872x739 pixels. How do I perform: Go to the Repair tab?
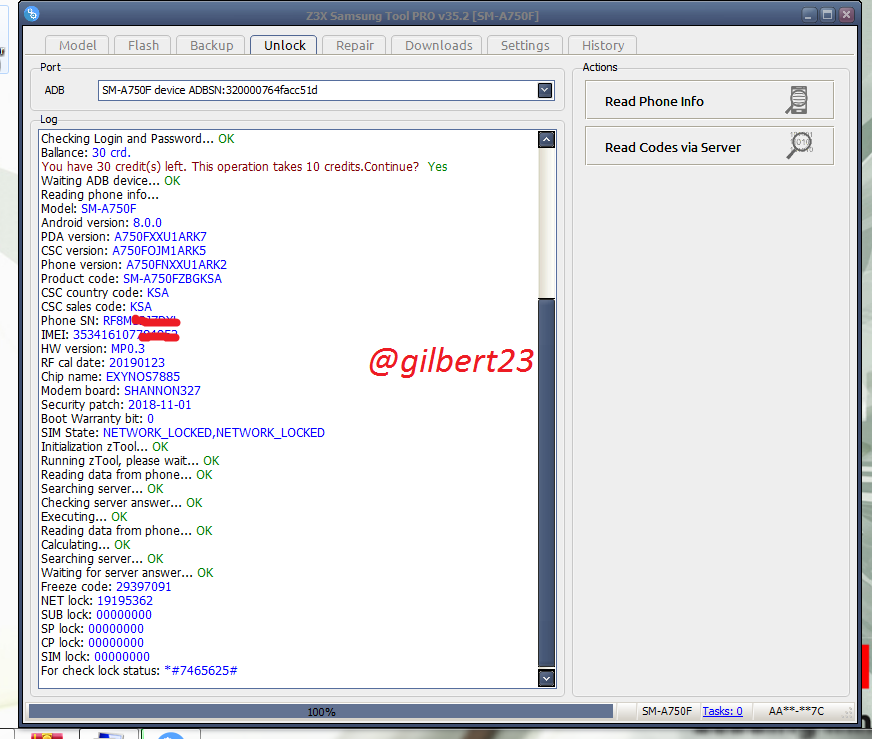click(354, 45)
